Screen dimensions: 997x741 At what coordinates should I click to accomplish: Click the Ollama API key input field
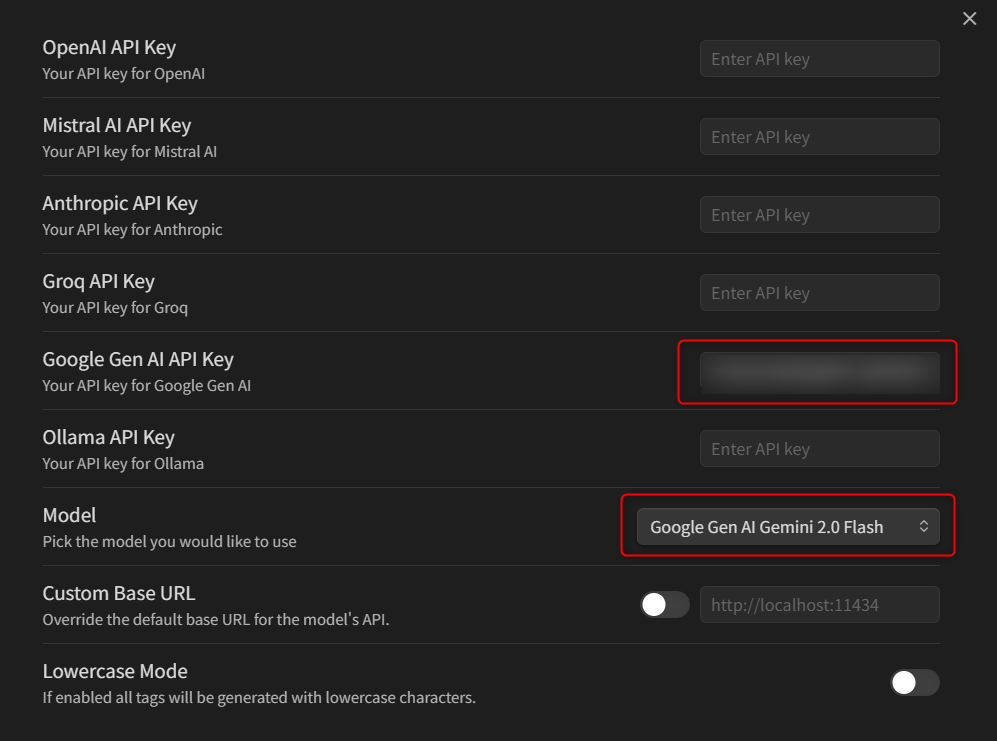coord(820,449)
